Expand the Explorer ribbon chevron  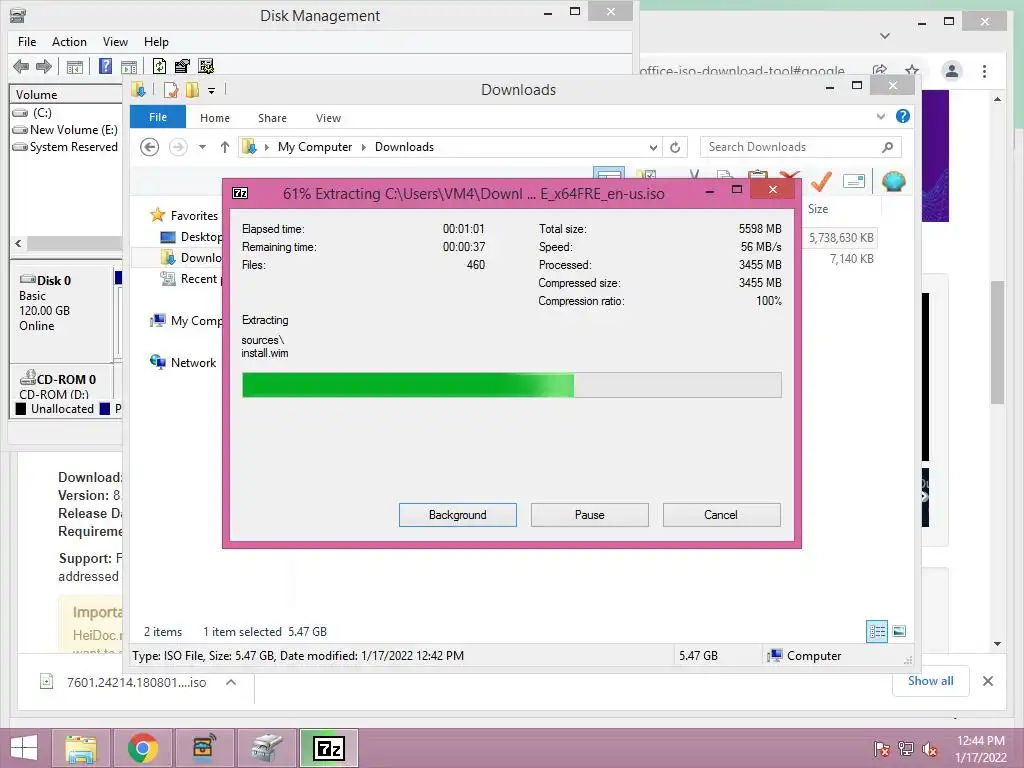(880, 116)
